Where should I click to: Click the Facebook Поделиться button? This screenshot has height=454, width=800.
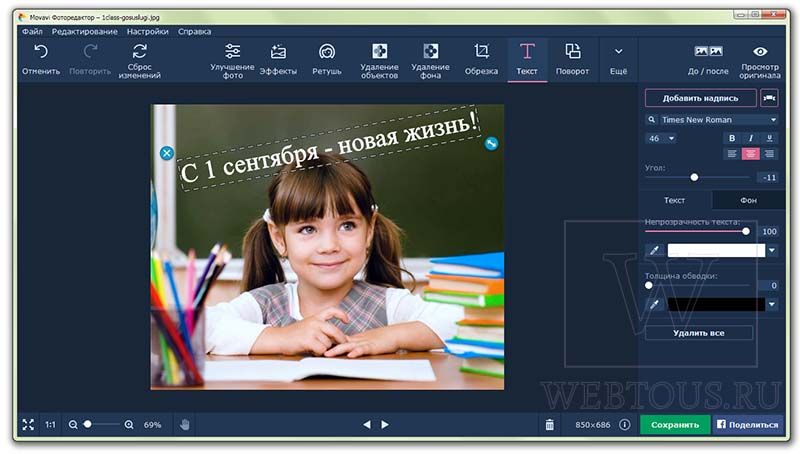[748, 424]
